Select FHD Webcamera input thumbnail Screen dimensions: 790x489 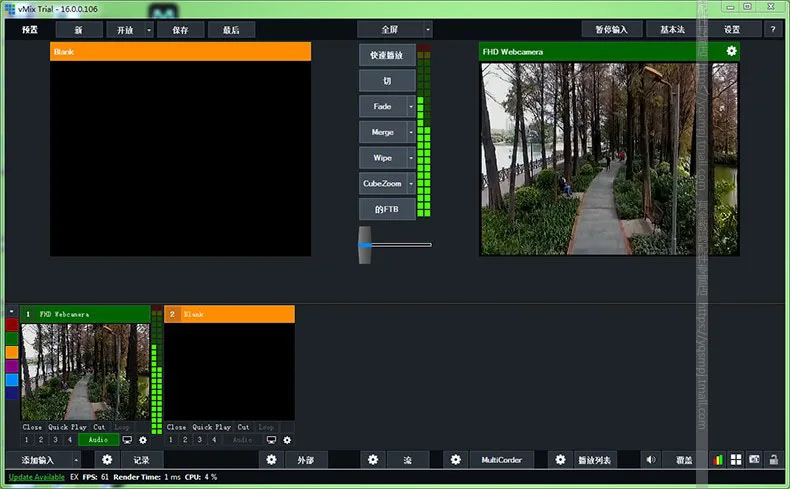[x=85, y=372]
